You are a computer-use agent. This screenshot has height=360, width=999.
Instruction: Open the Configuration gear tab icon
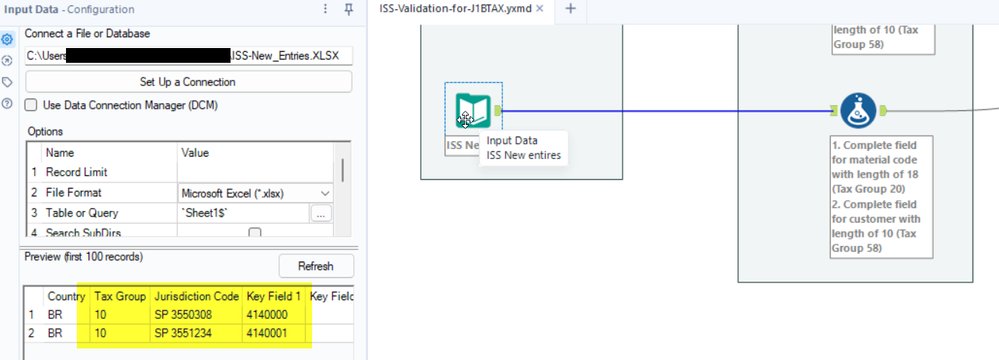[8, 40]
